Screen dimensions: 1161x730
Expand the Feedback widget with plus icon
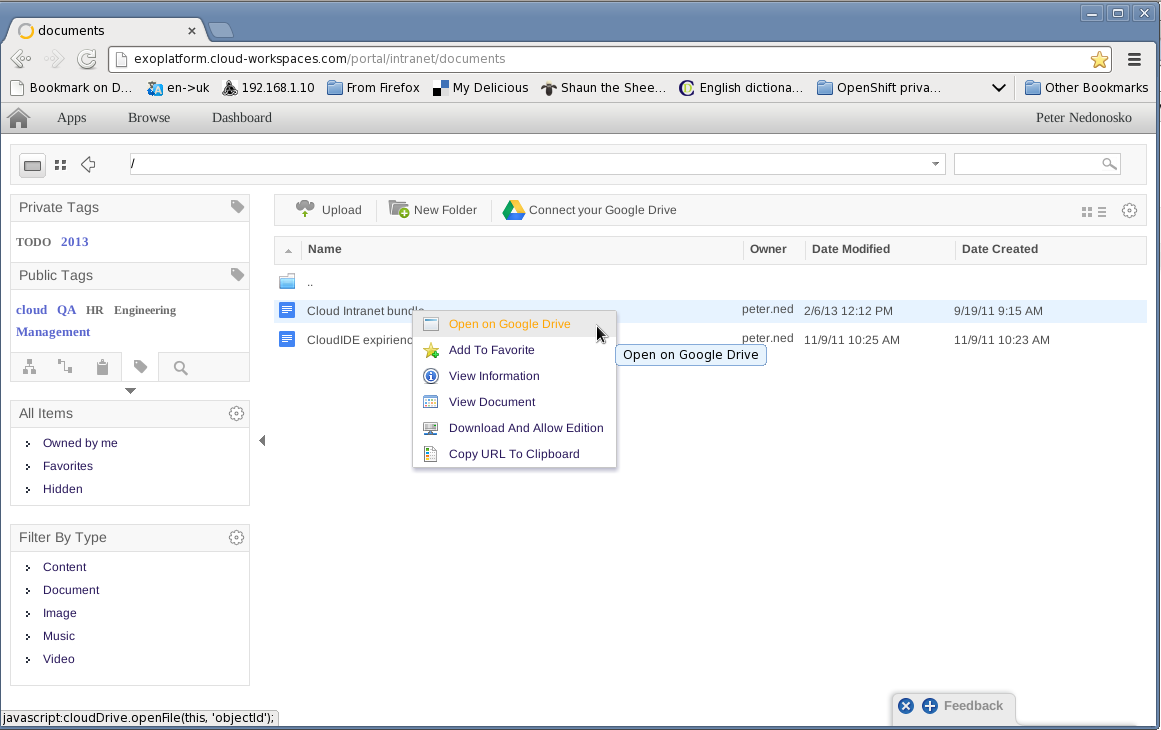click(930, 706)
